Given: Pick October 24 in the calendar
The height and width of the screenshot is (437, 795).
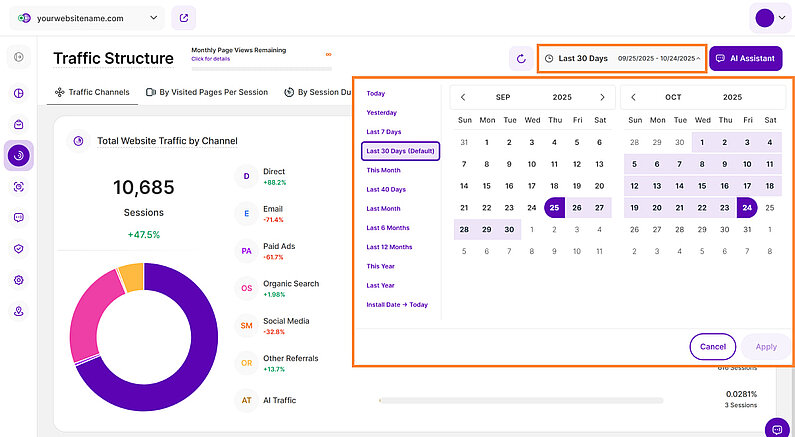Looking at the screenshot, I should pos(746,208).
